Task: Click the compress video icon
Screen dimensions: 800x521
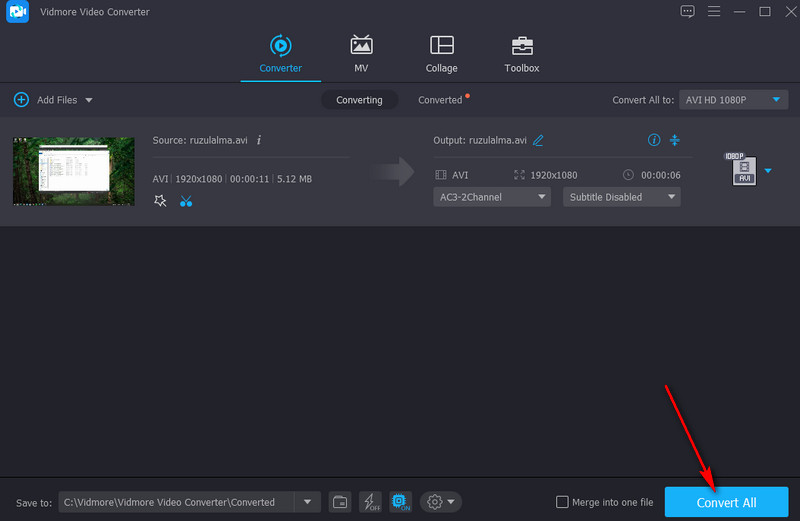Action: [x=675, y=140]
